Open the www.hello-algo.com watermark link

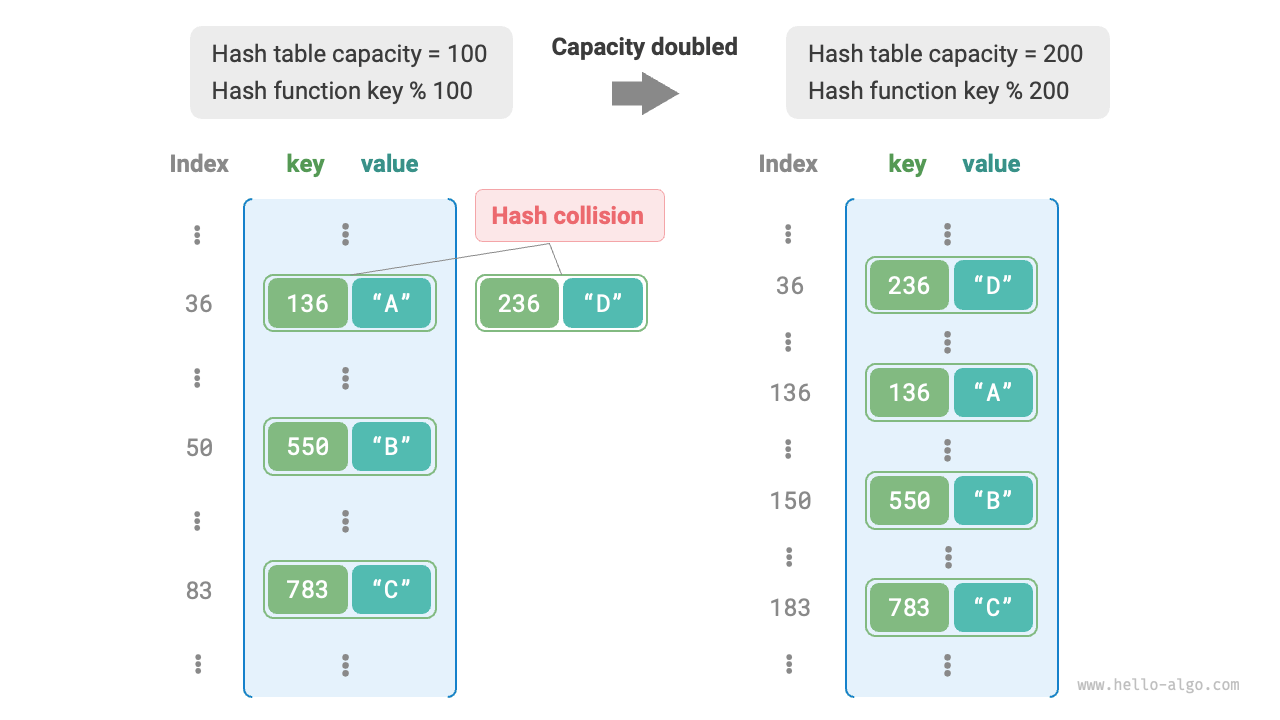click(1158, 685)
